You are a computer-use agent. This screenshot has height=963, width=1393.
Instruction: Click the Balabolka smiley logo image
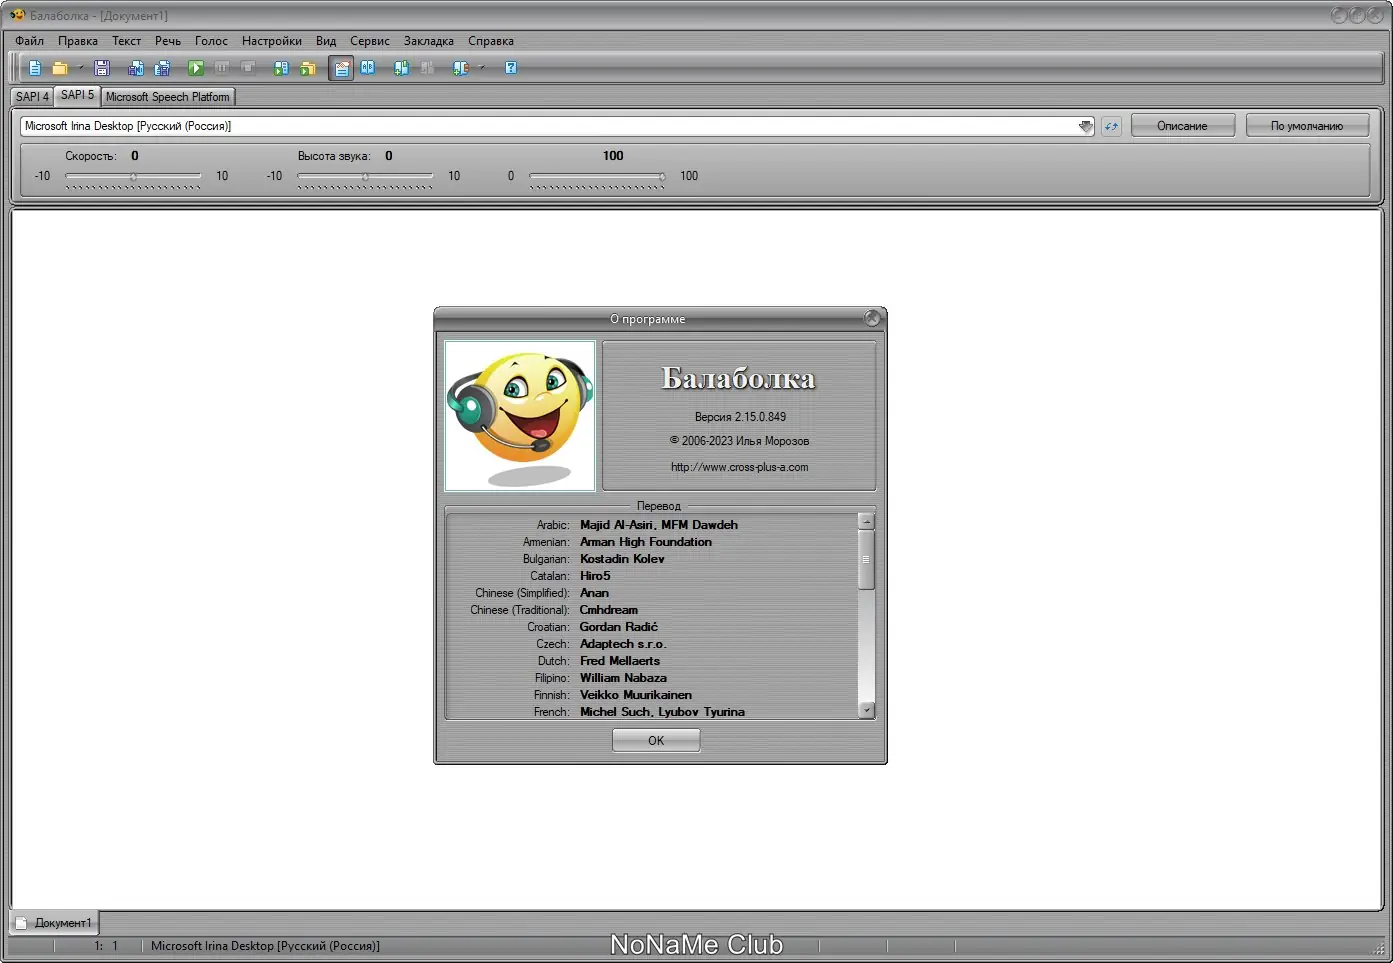click(520, 416)
